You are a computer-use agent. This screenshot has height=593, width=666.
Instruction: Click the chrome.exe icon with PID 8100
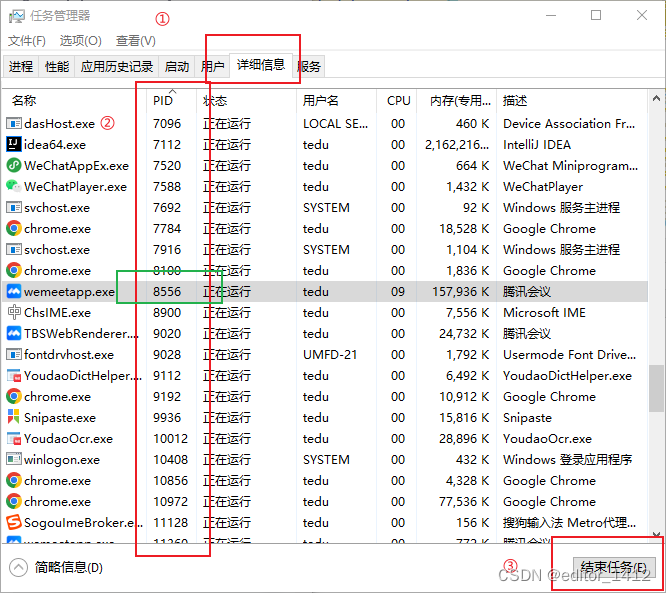pos(14,271)
